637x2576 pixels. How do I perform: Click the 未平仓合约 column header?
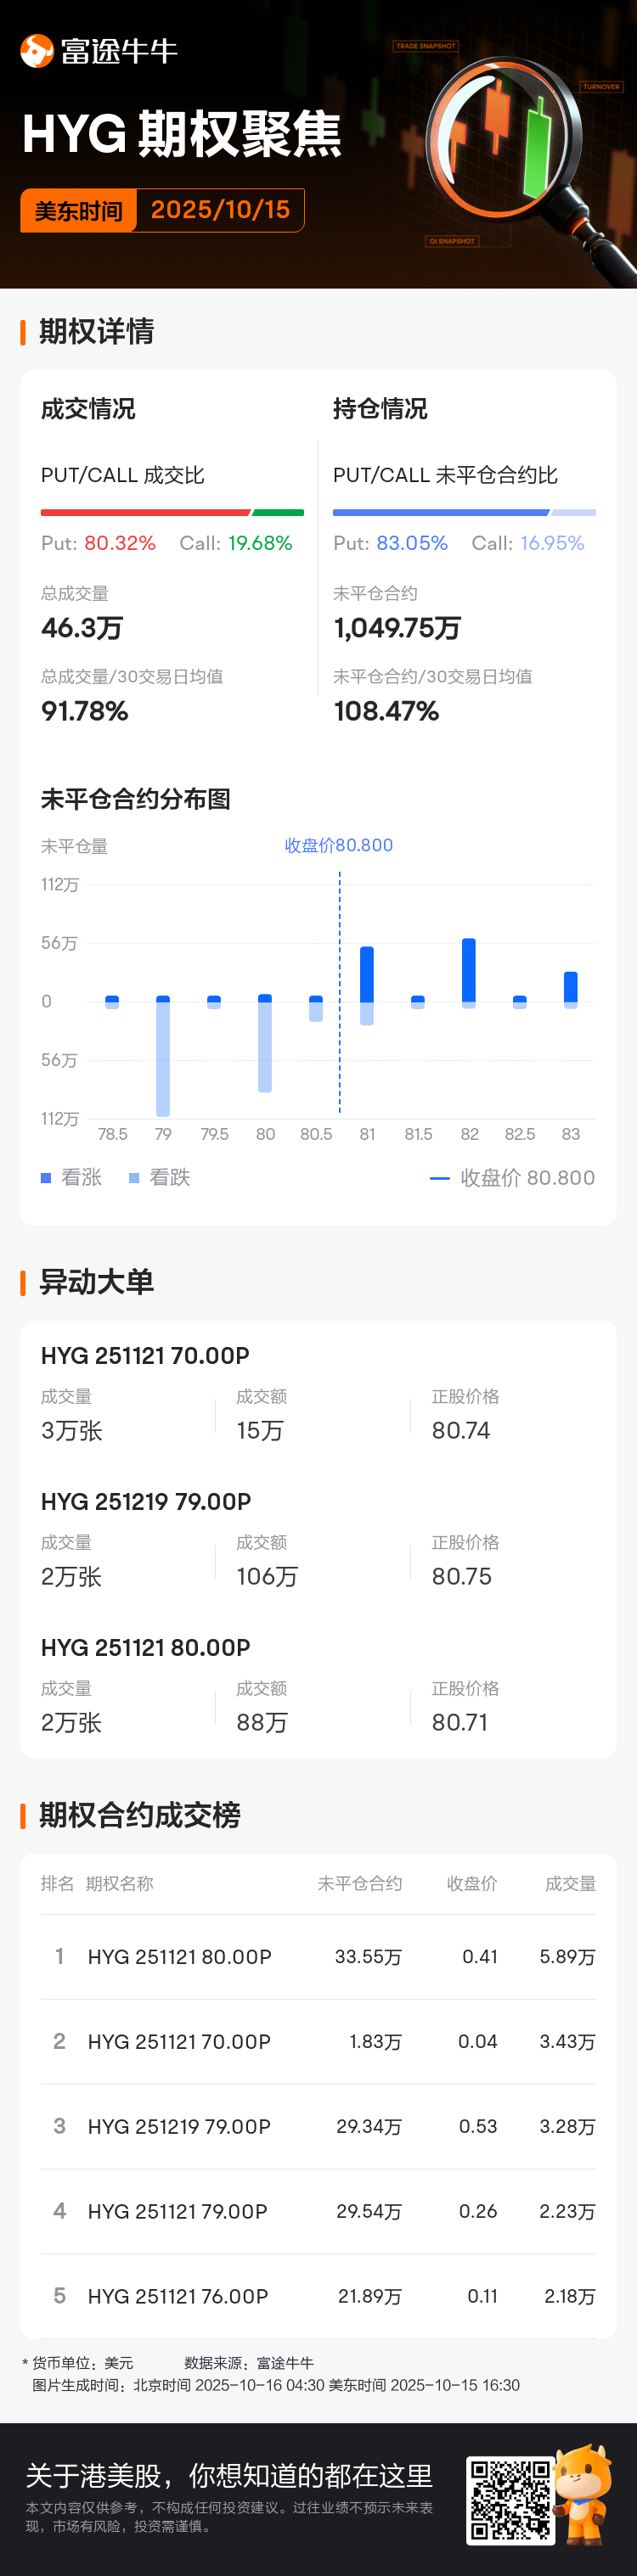[x=359, y=1884]
